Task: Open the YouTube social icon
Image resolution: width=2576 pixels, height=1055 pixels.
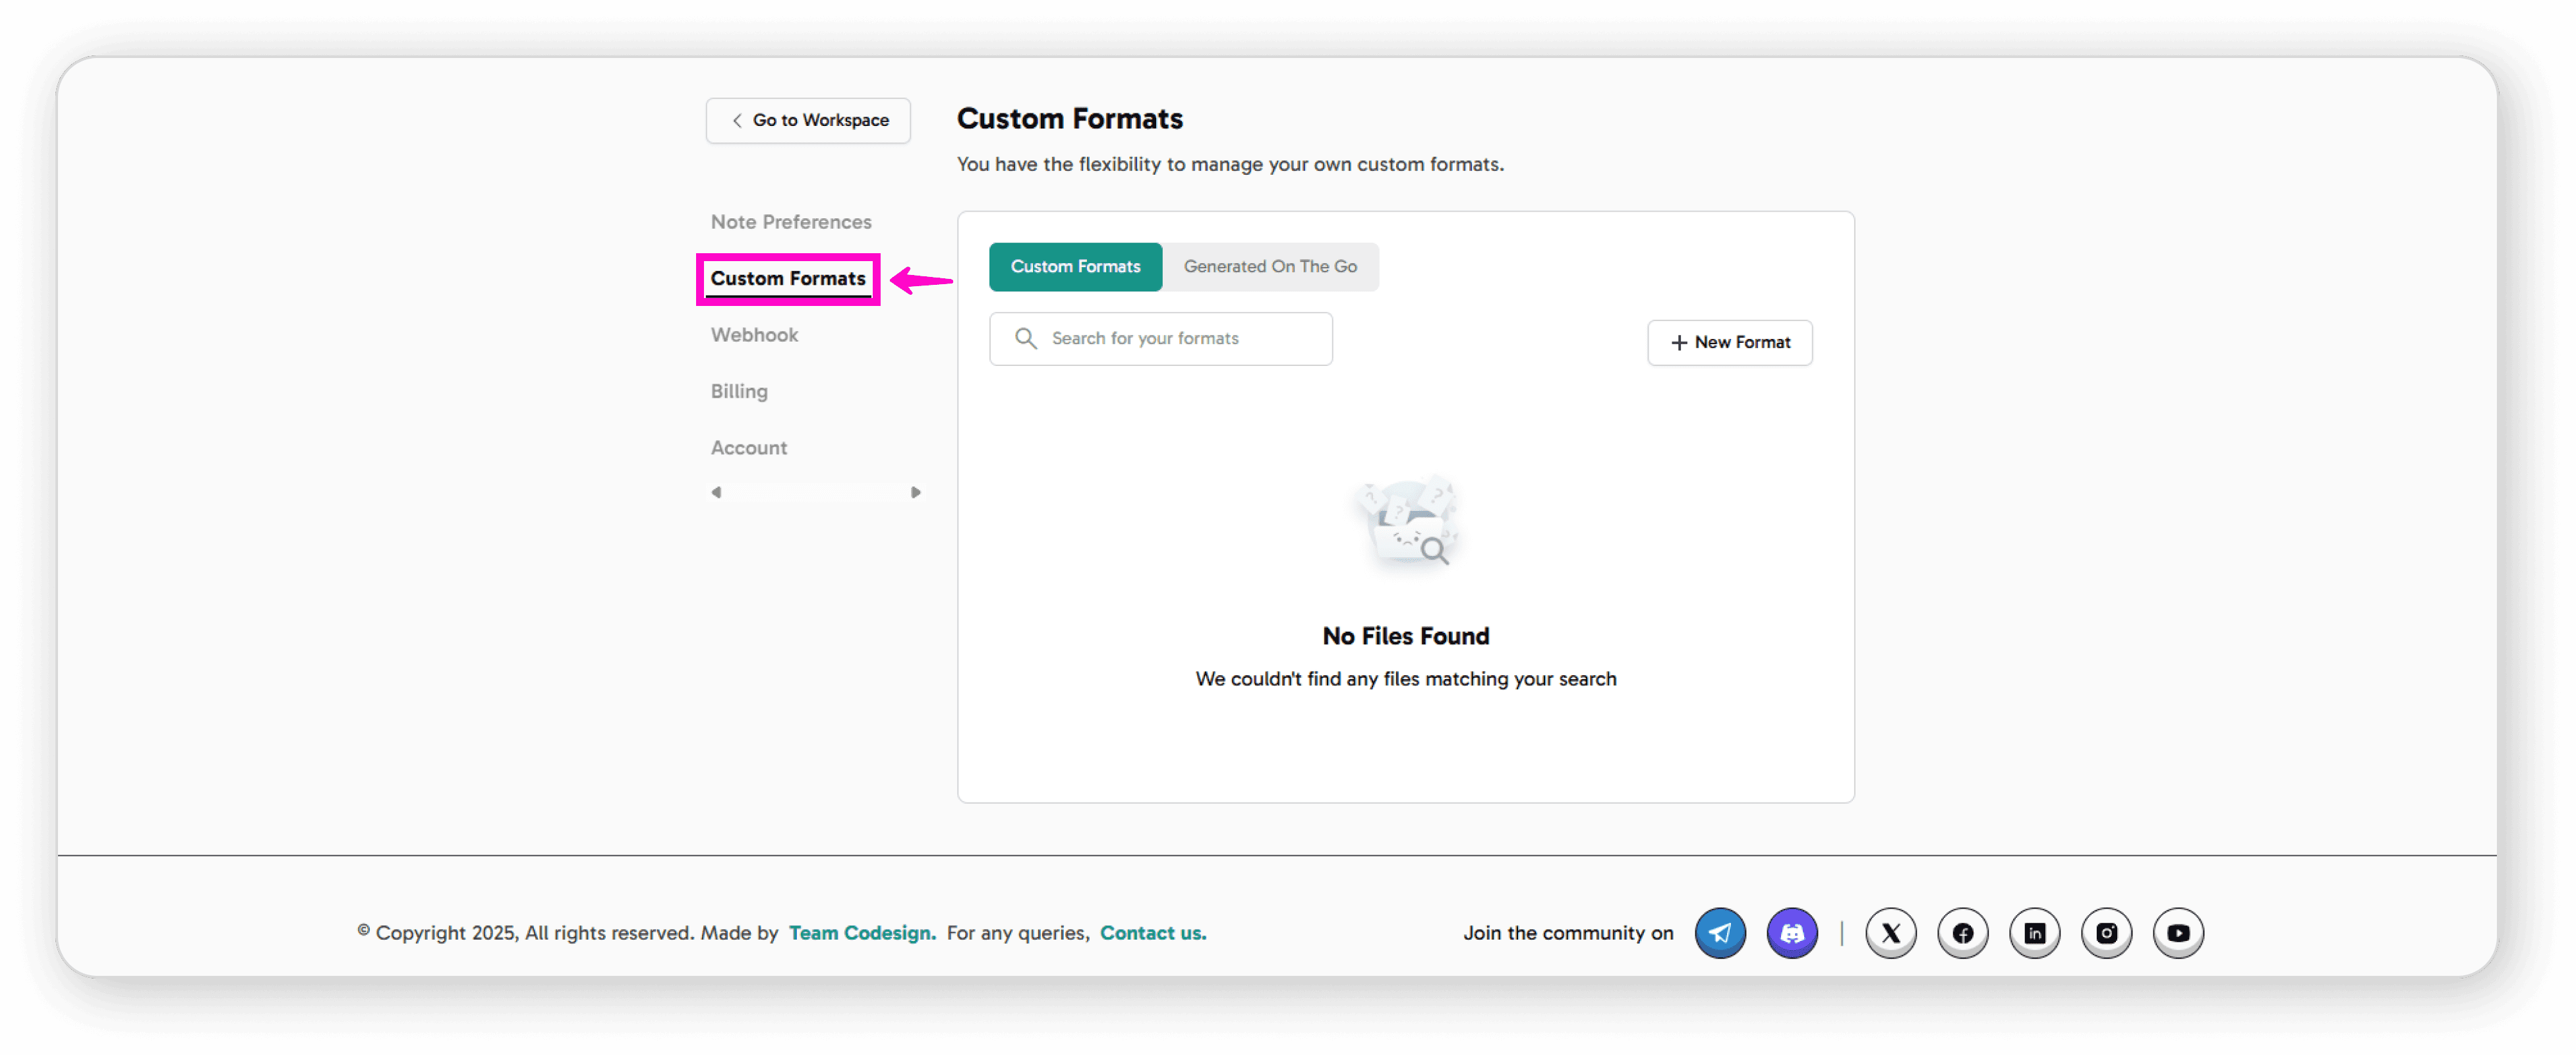Action: click(x=2178, y=932)
